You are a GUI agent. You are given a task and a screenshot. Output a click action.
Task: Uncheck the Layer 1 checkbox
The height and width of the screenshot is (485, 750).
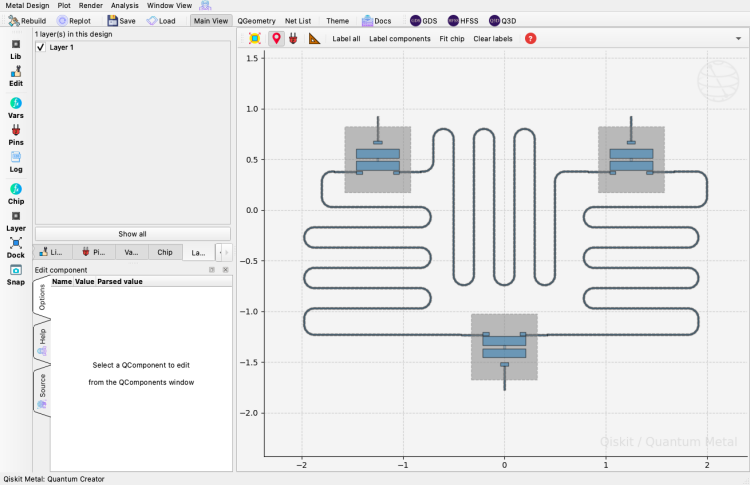pyautogui.click(x=41, y=47)
